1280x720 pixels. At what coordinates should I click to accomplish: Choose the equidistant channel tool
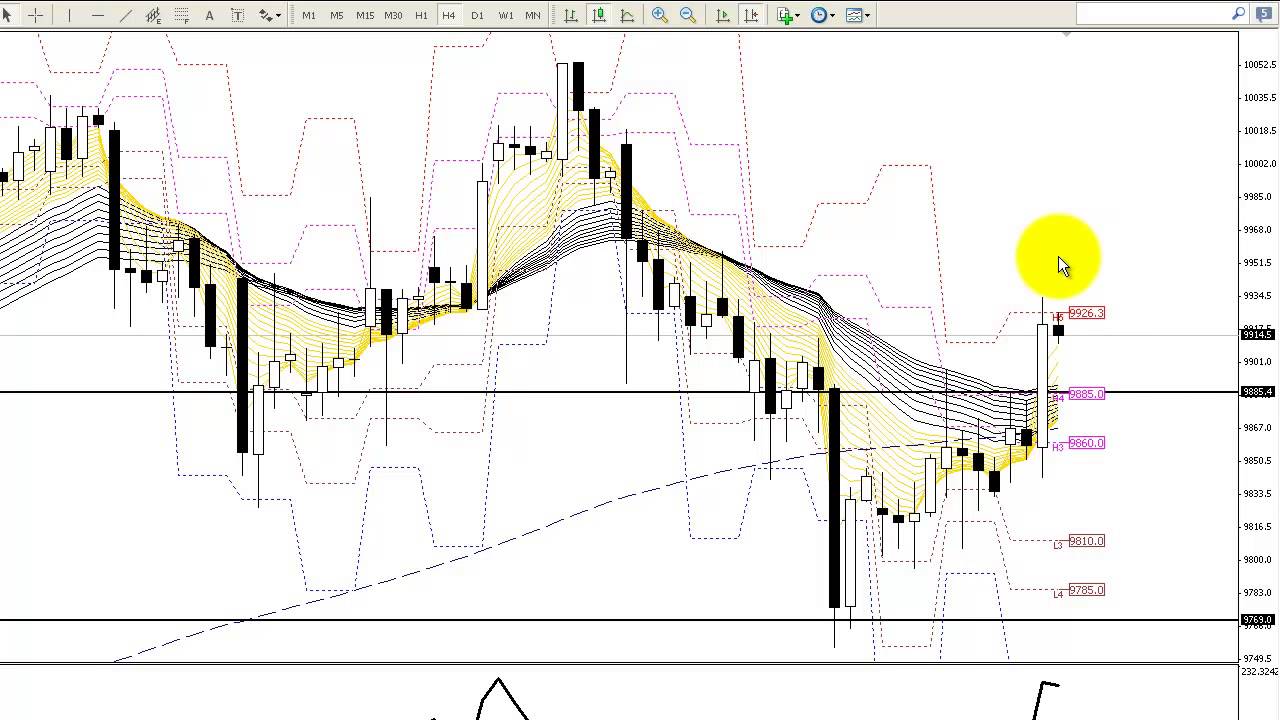pyautogui.click(x=153, y=15)
